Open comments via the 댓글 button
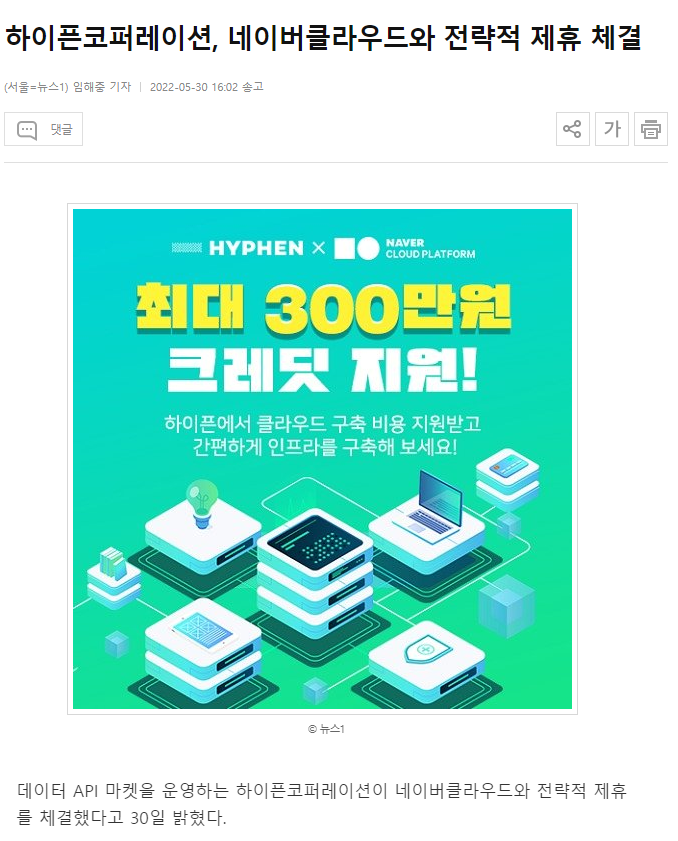Screen dimensions: 678x841 [43, 129]
